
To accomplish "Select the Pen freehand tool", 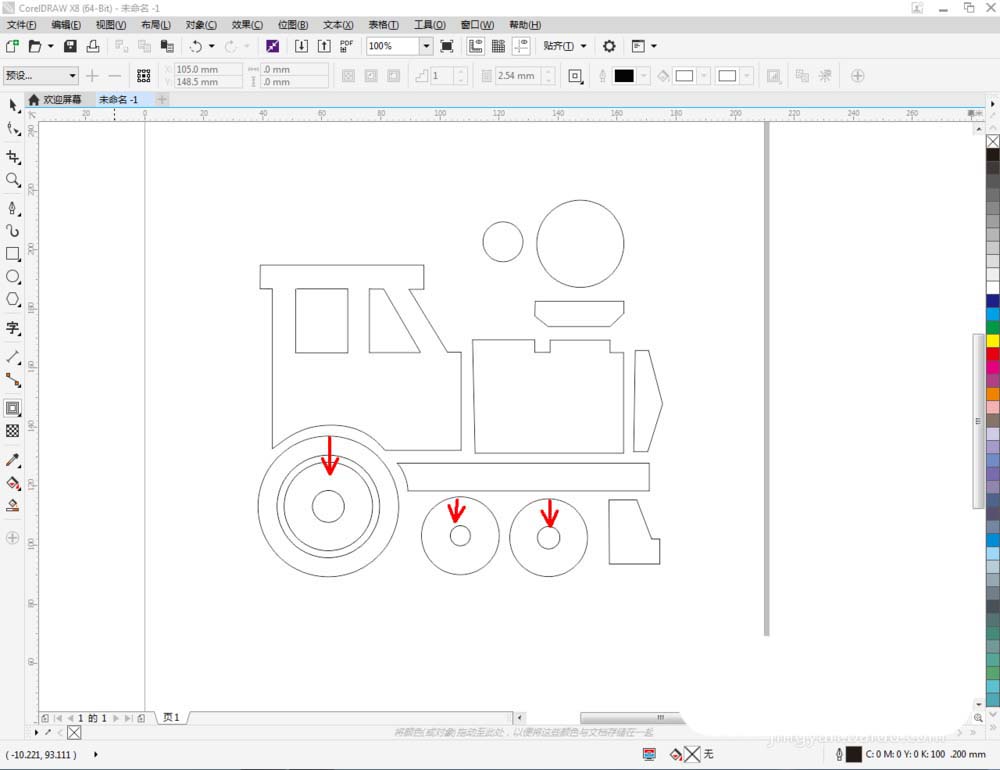I will 13,208.
